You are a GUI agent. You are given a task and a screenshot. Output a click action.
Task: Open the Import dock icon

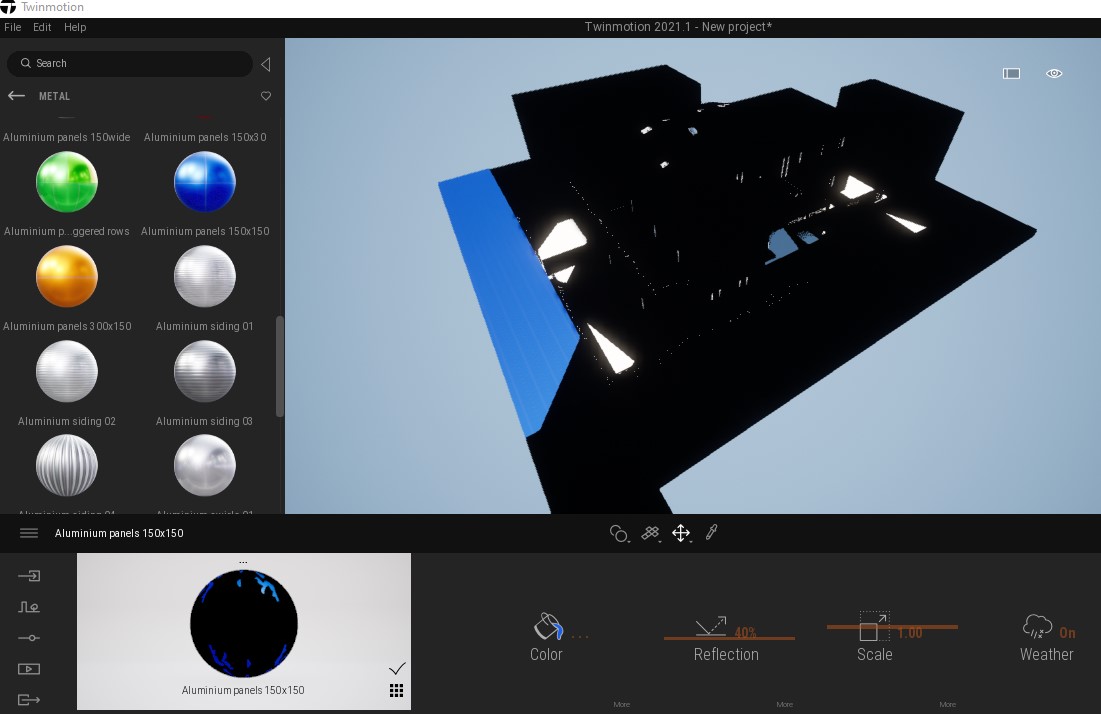pyautogui.click(x=29, y=576)
